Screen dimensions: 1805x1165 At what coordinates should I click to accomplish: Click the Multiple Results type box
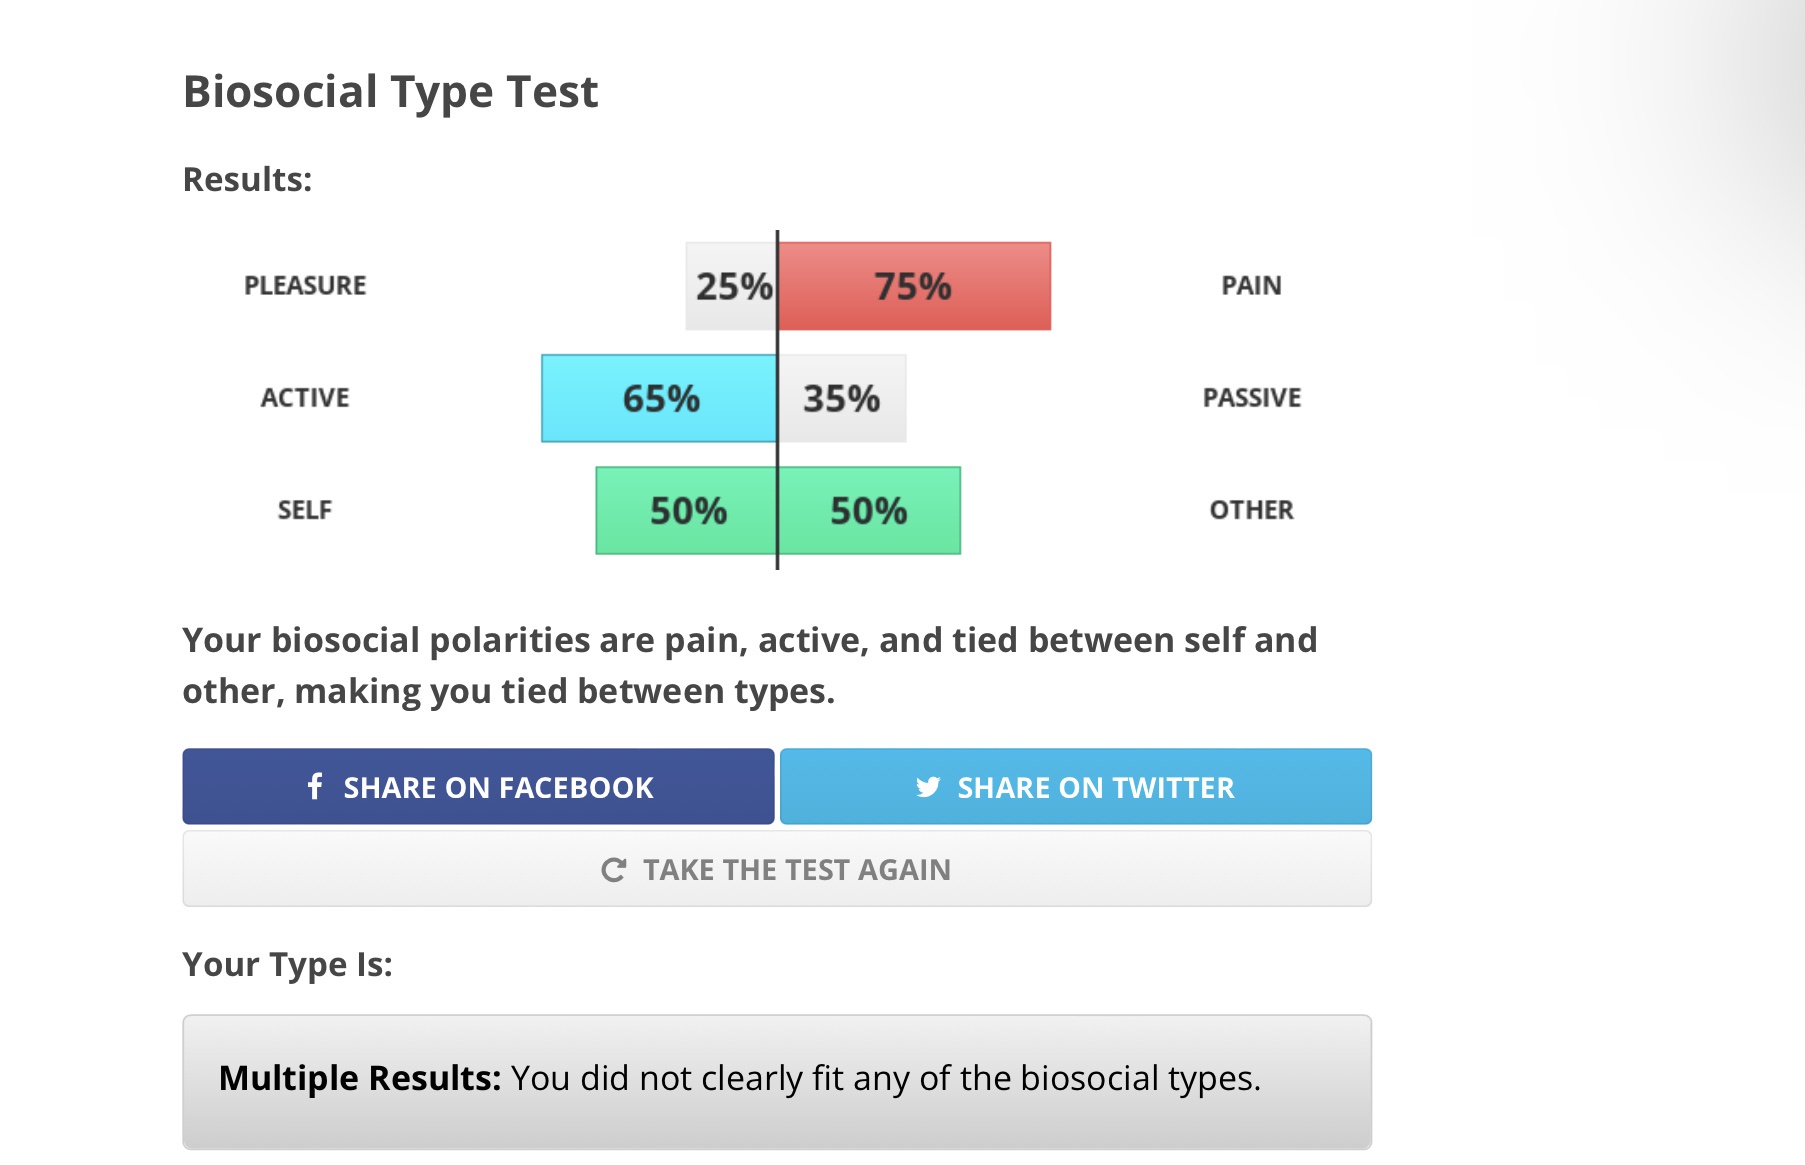point(776,1081)
